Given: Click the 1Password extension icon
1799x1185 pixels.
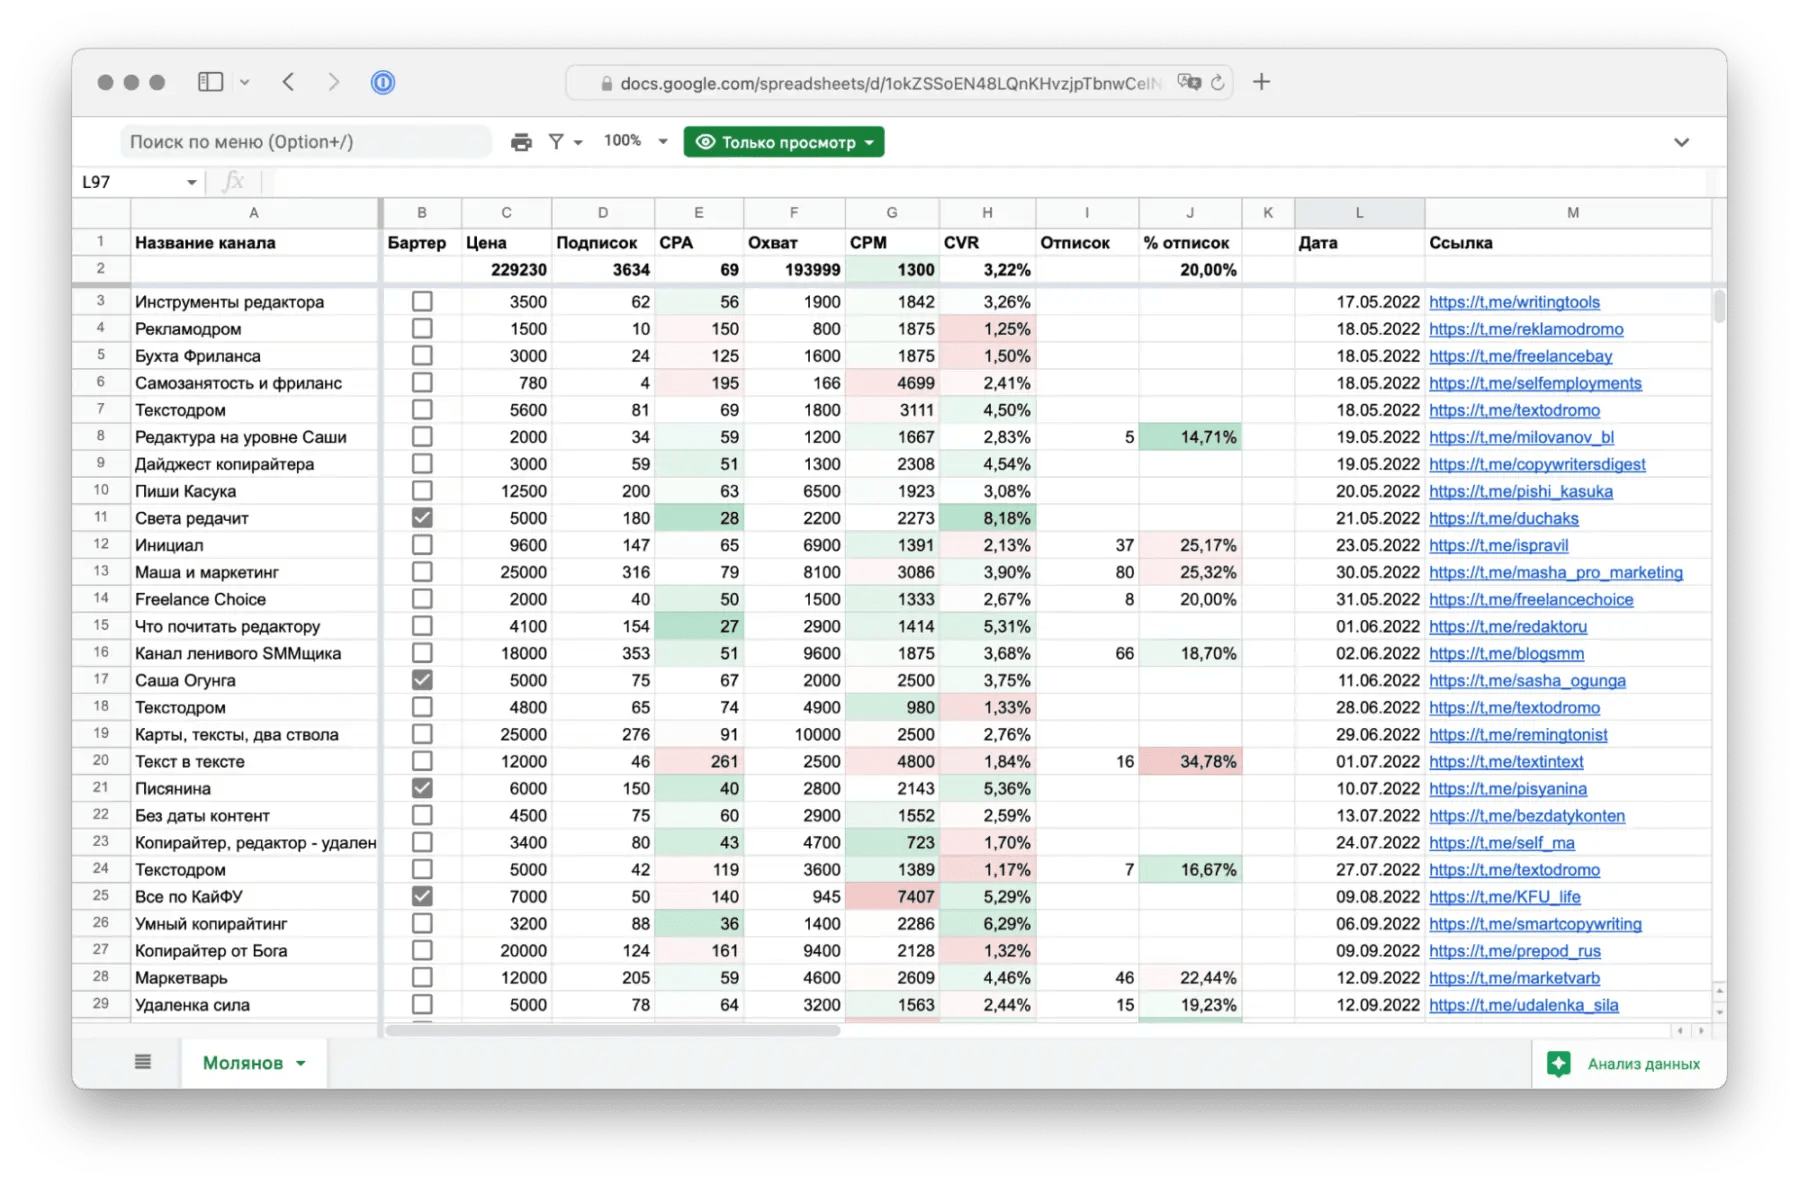Looking at the screenshot, I should click(383, 82).
